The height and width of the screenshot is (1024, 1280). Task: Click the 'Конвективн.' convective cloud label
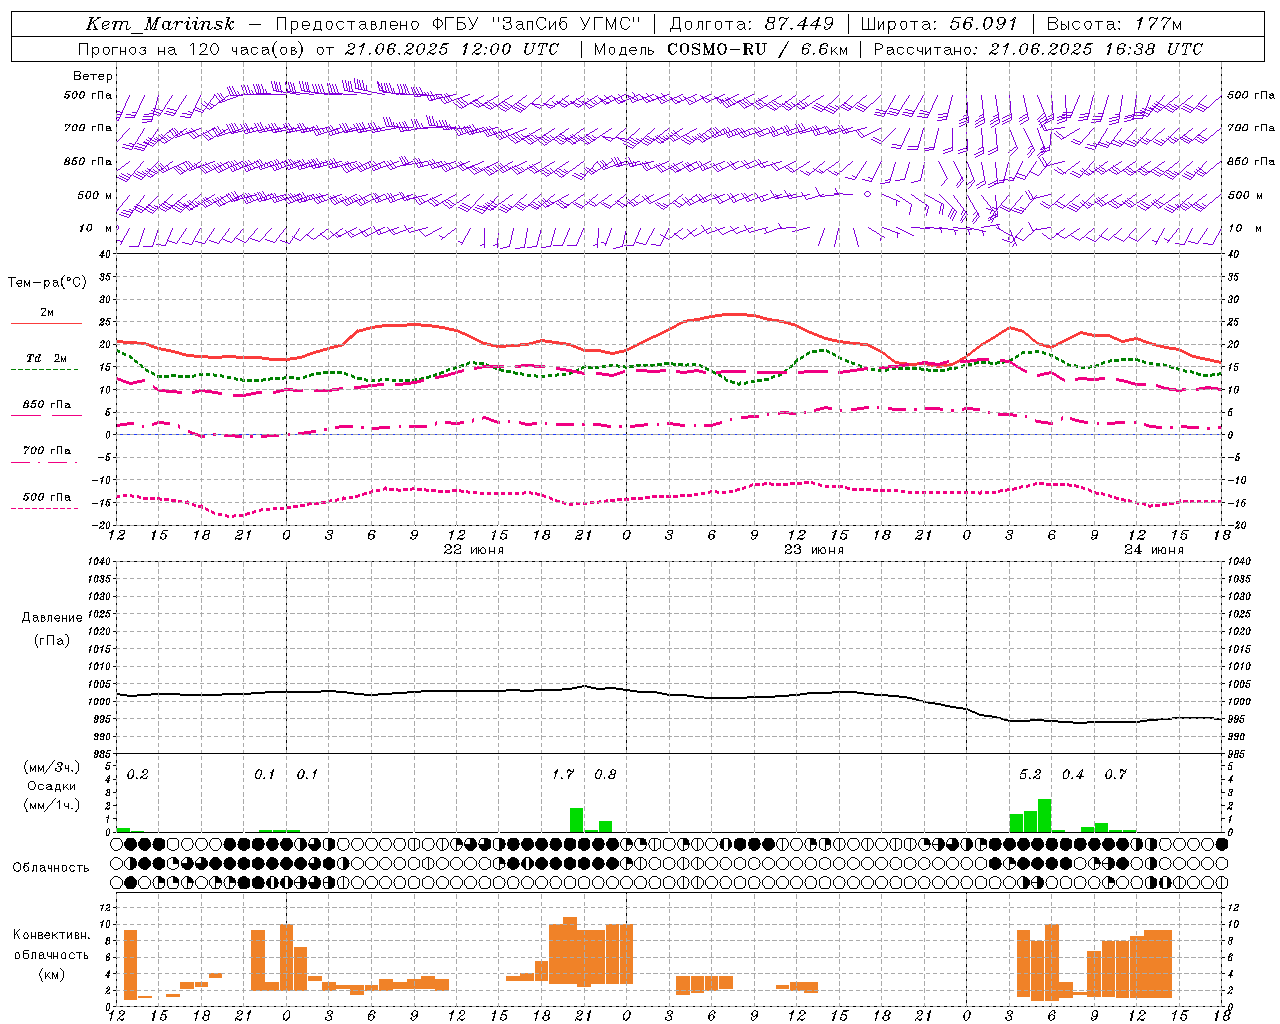(x=52, y=935)
